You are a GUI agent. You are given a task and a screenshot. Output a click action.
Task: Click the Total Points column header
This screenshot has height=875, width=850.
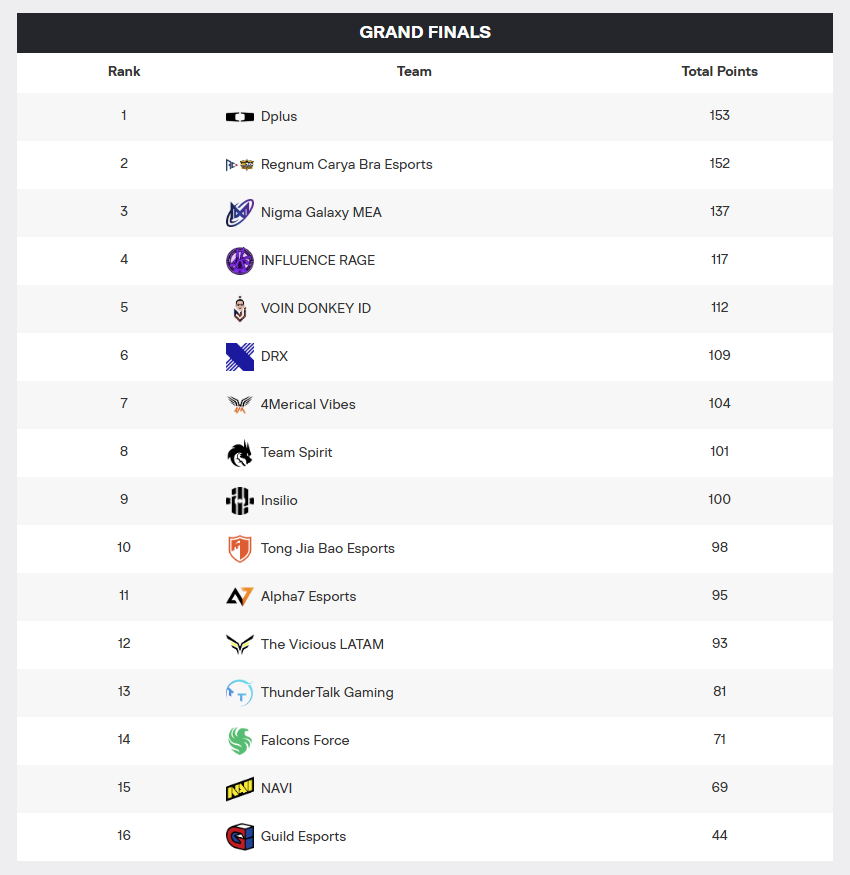(719, 72)
